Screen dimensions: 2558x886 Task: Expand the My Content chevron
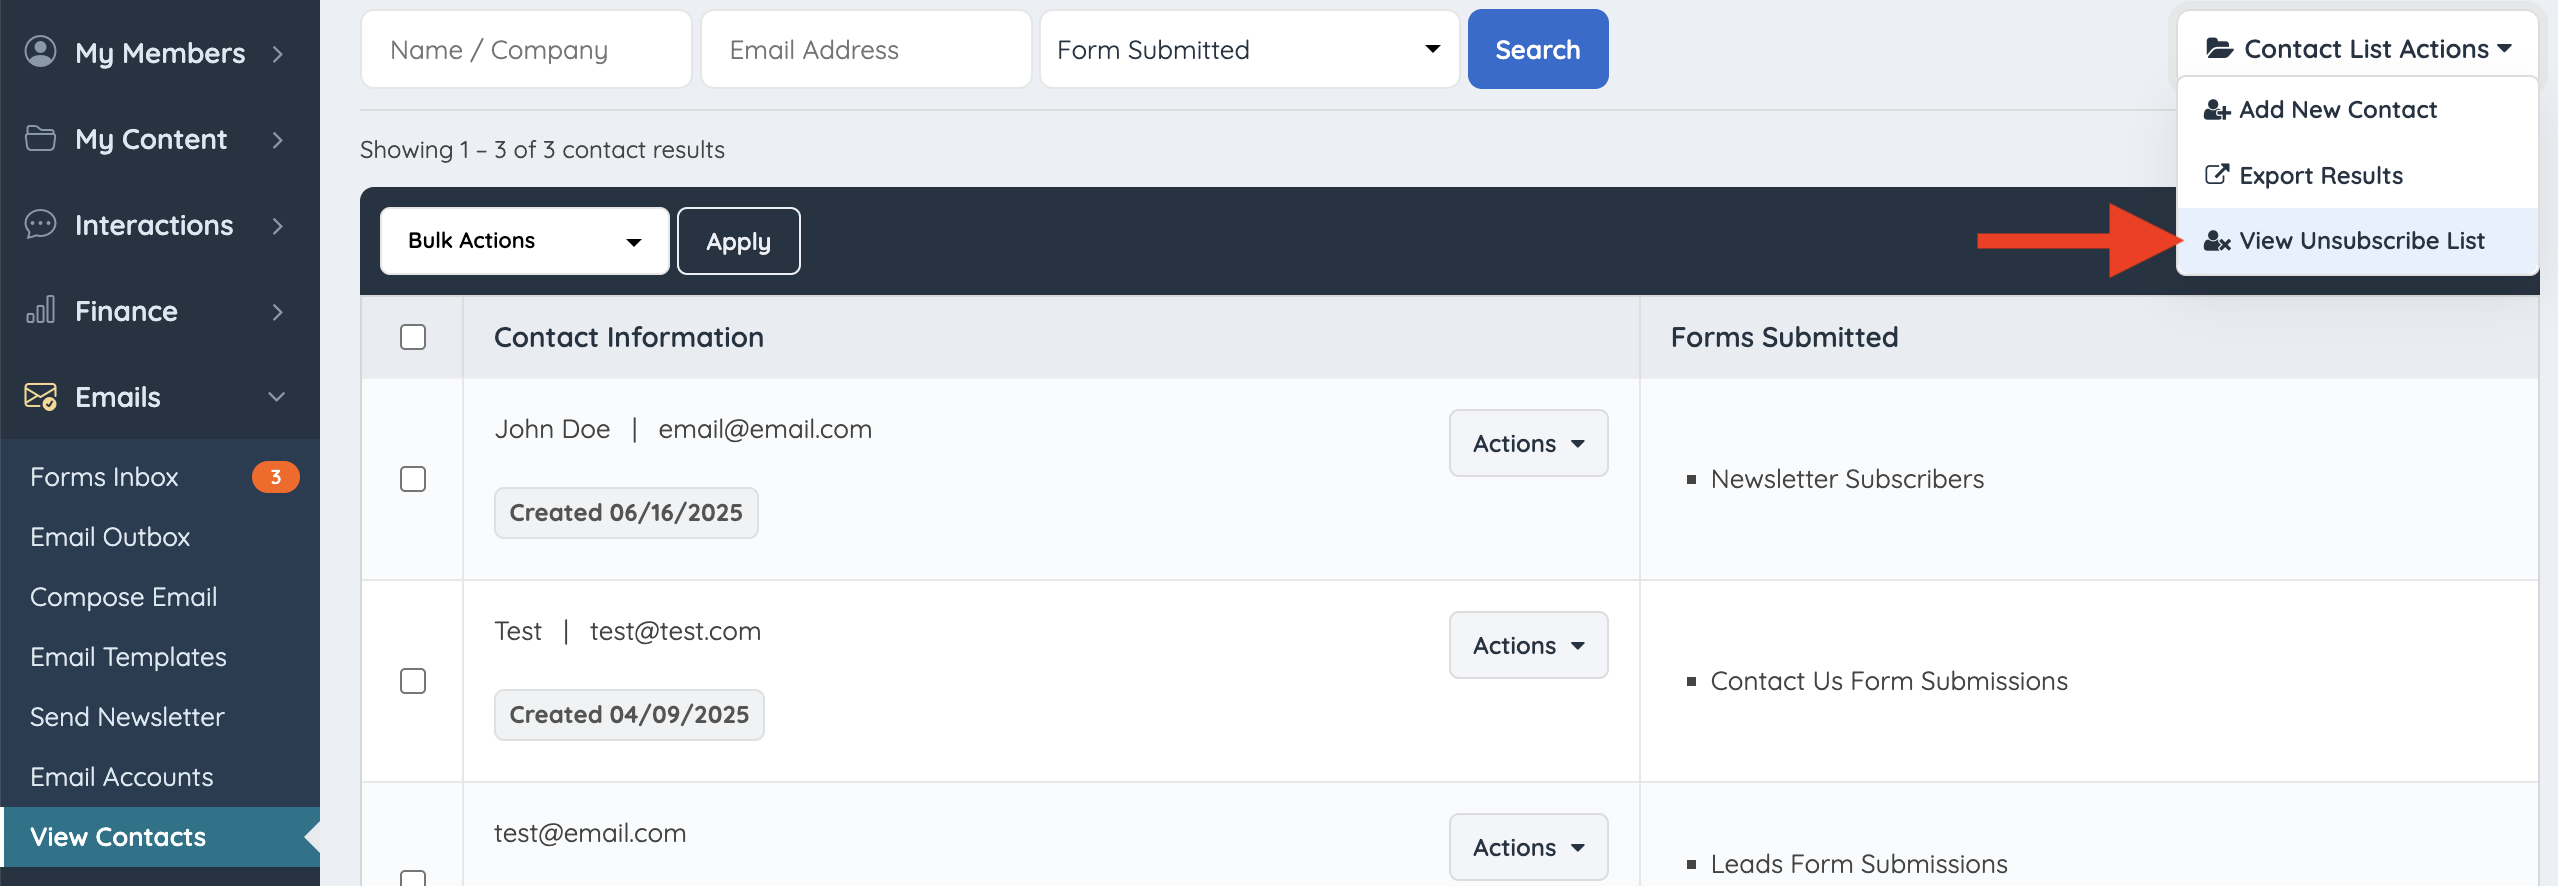click(x=278, y=139)
